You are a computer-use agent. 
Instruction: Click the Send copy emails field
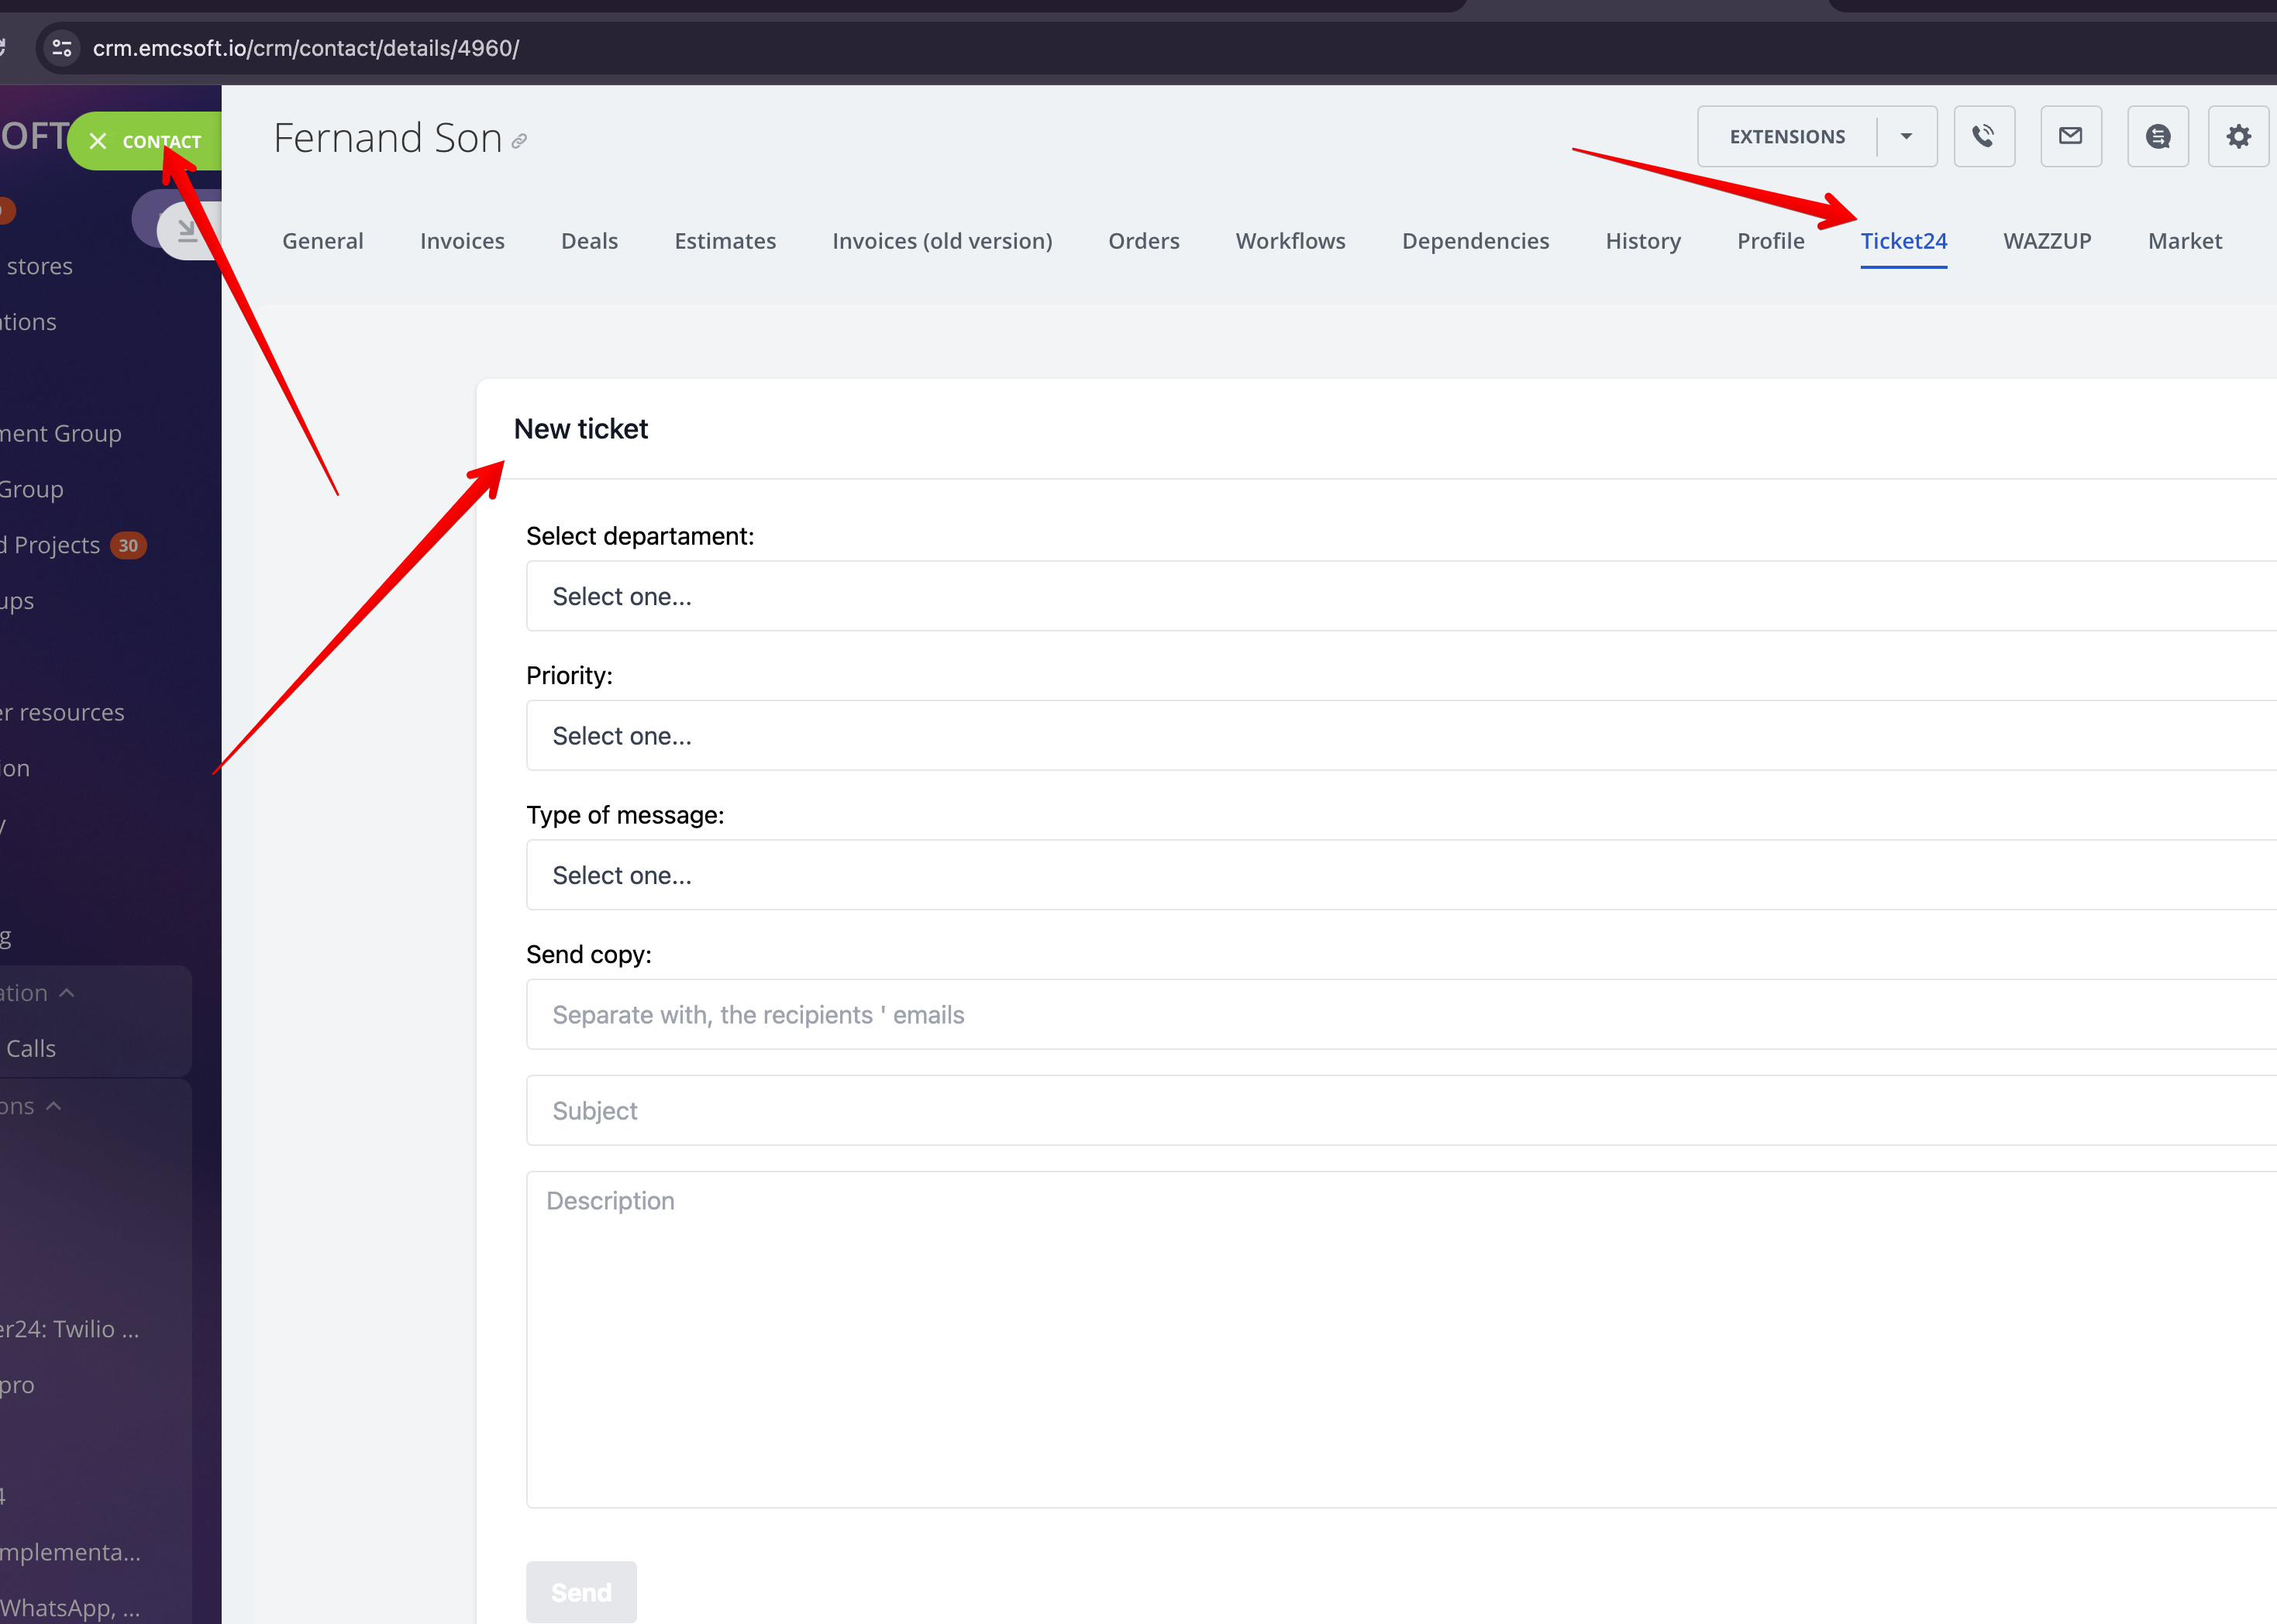point(1400,1014)
